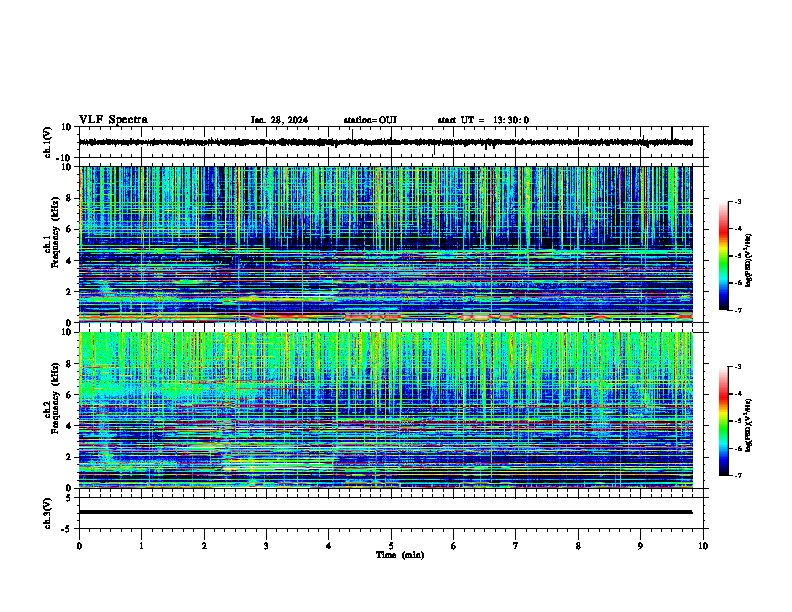
Task: Click the "-7" tick on the ch.2 color bar
Action: pyautogui.click(x=737, y=475)
